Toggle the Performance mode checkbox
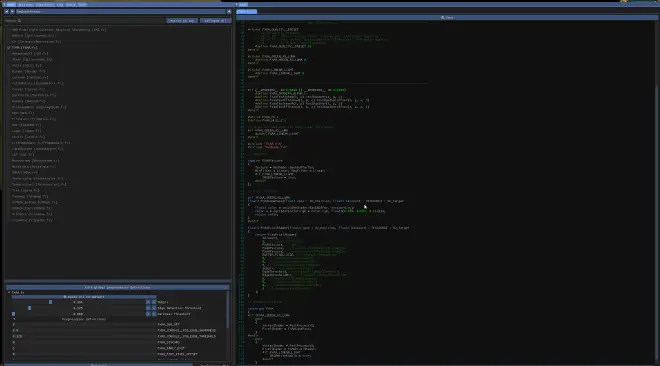Screen dimensions: 660x366 pos(197,364)
